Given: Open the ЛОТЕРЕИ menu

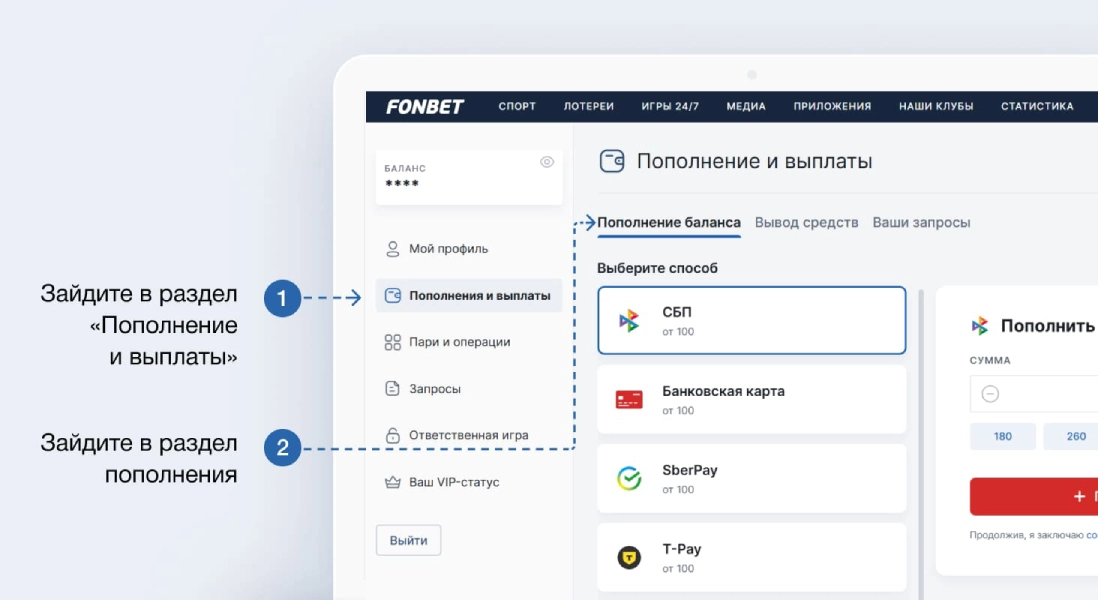Looking at the screenshot, I should [589, 106].
